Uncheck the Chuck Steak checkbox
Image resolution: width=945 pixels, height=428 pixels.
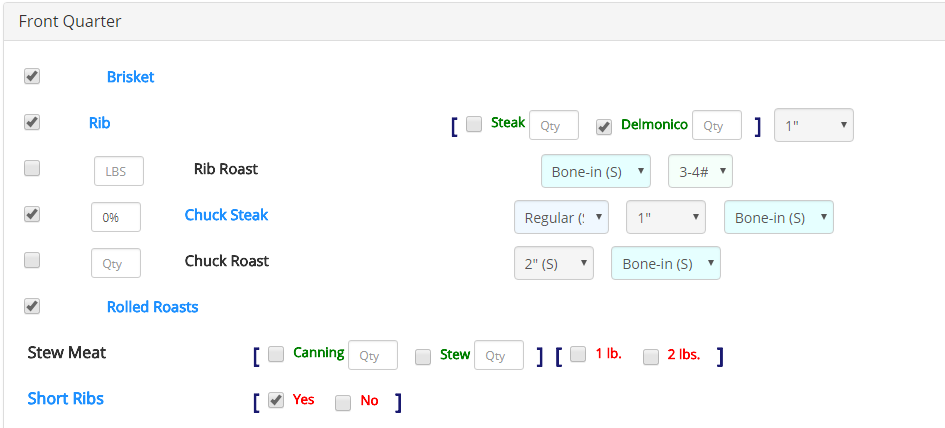(x=32, y=214)
